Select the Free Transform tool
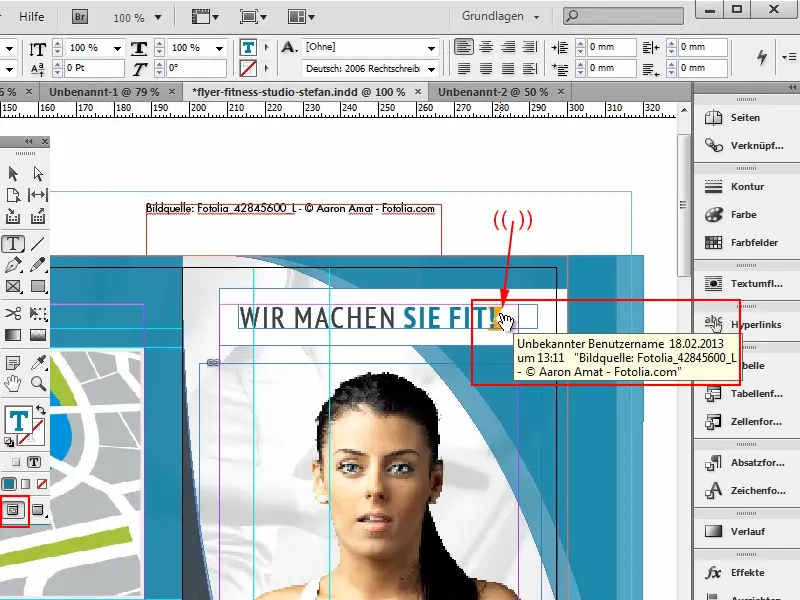800x600 pixels. click(38, 313)
